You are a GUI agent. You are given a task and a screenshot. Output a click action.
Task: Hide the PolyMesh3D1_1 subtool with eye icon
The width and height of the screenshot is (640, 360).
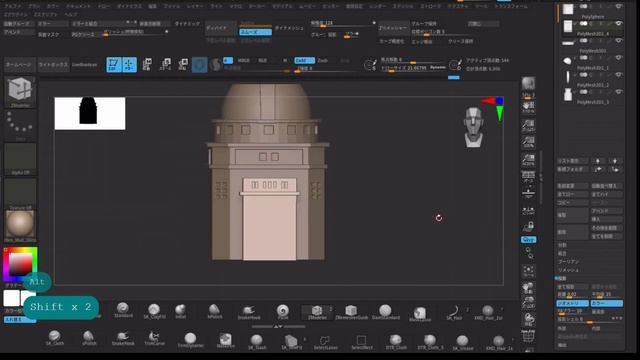[x=619, y=58]
